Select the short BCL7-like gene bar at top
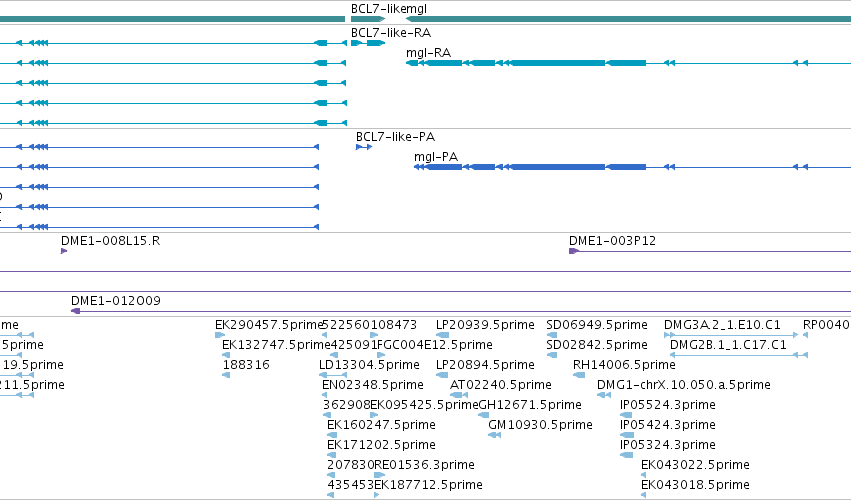 [368, 19]
